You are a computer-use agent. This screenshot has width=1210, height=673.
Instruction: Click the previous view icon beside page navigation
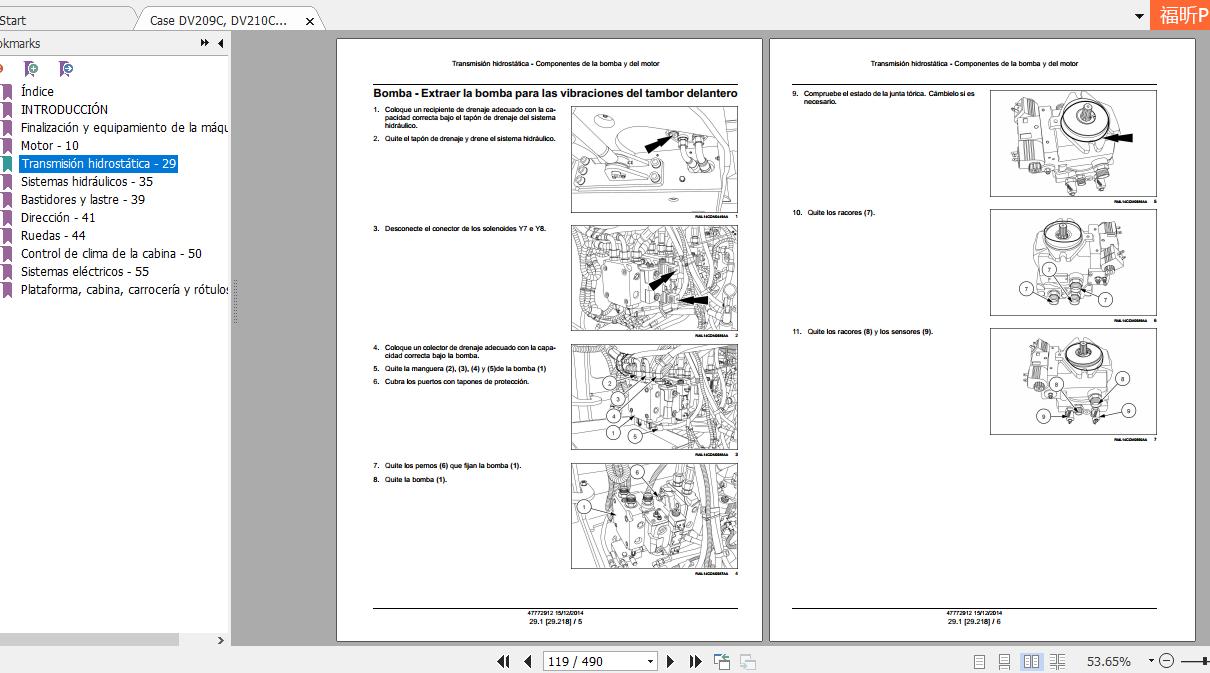click(x=722, y=661)
